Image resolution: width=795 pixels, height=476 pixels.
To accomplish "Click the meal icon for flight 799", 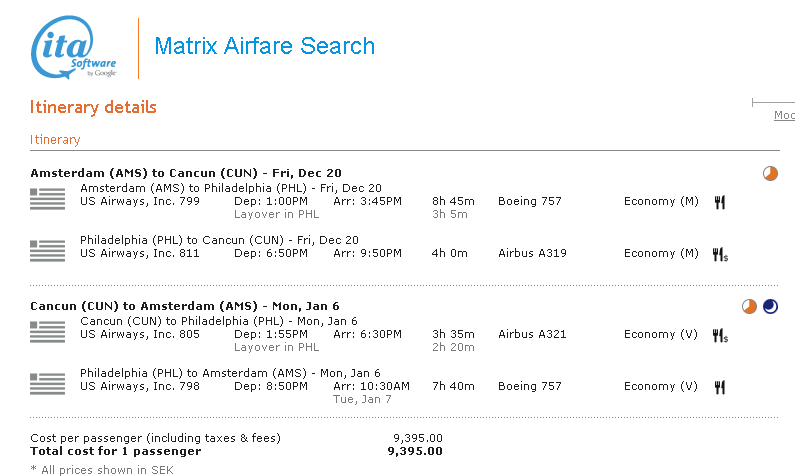I will point(719,202).
